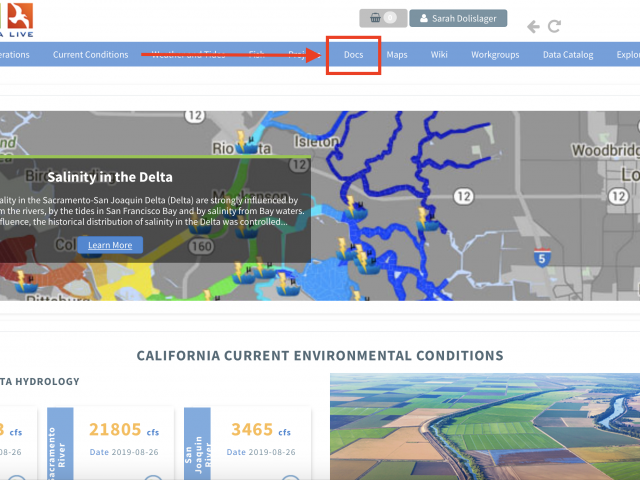Open the Docs menu item
640x480 pixels.
[353, 55]
